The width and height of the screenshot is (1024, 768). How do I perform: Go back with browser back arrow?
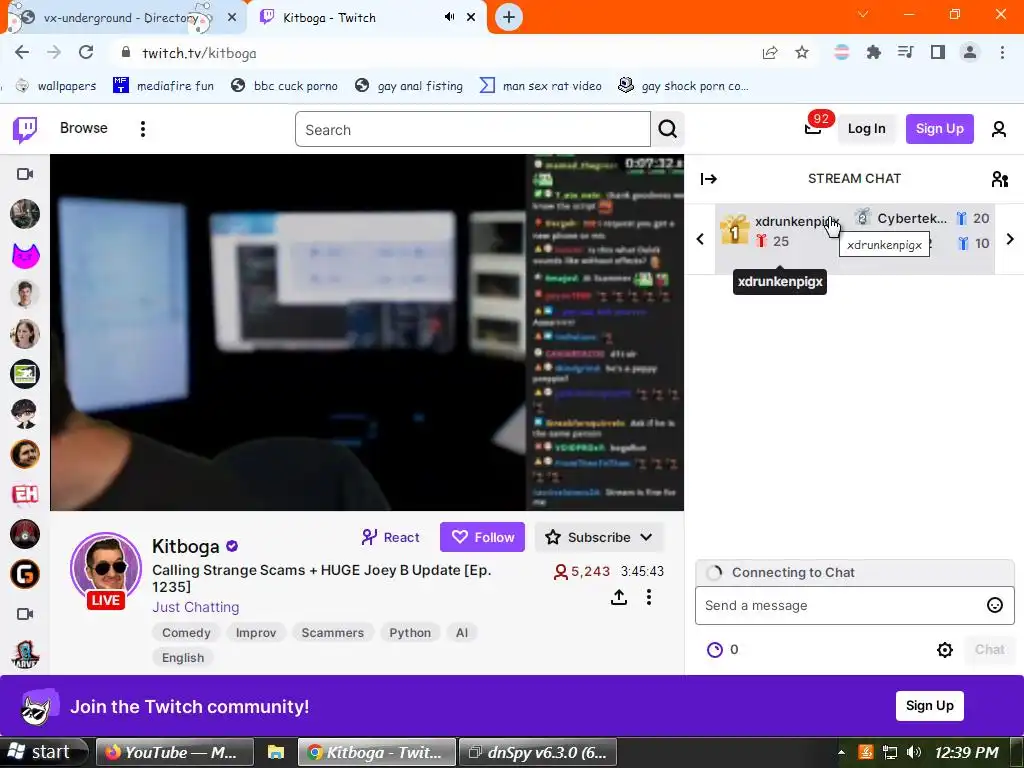coord(22,53)
